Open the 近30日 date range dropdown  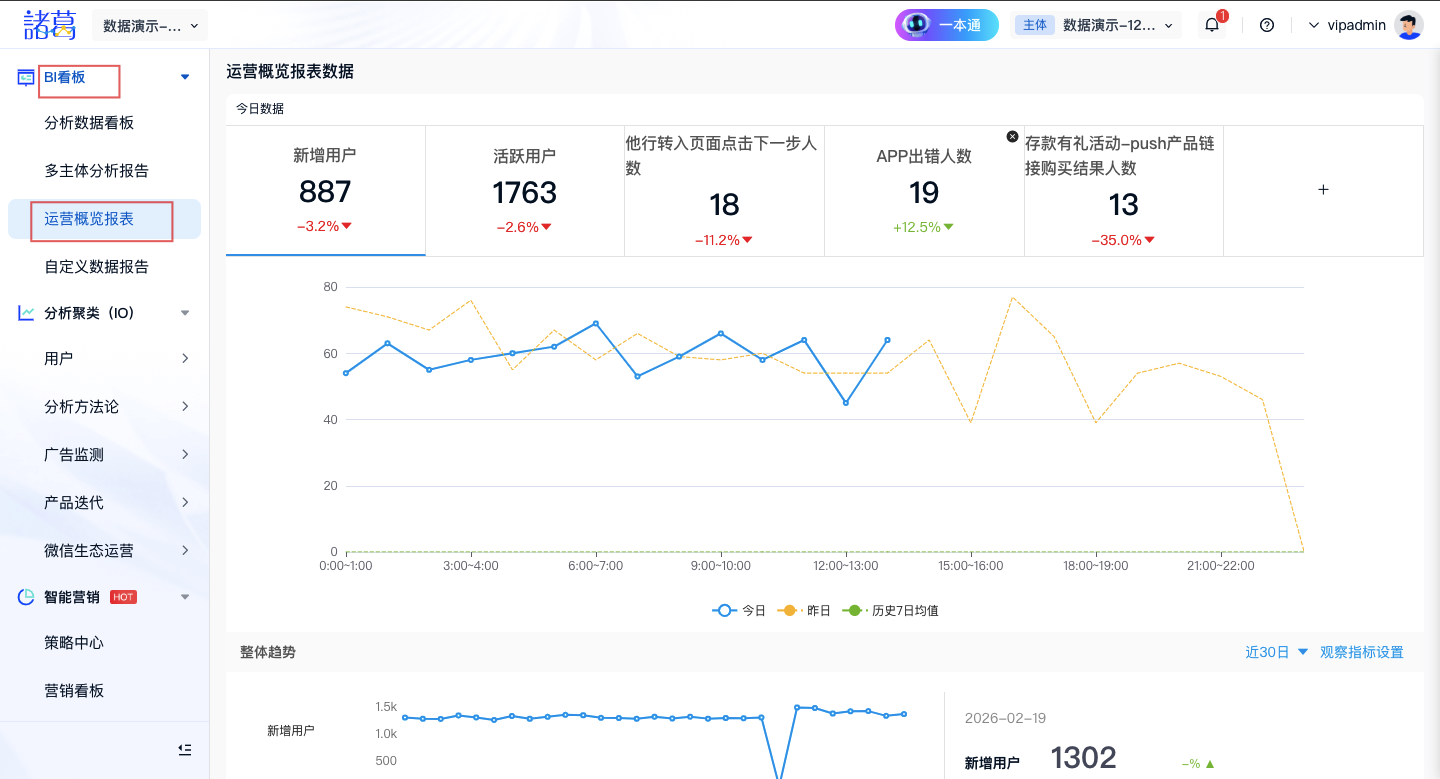pyautogui.click(x=1276, y=652)
